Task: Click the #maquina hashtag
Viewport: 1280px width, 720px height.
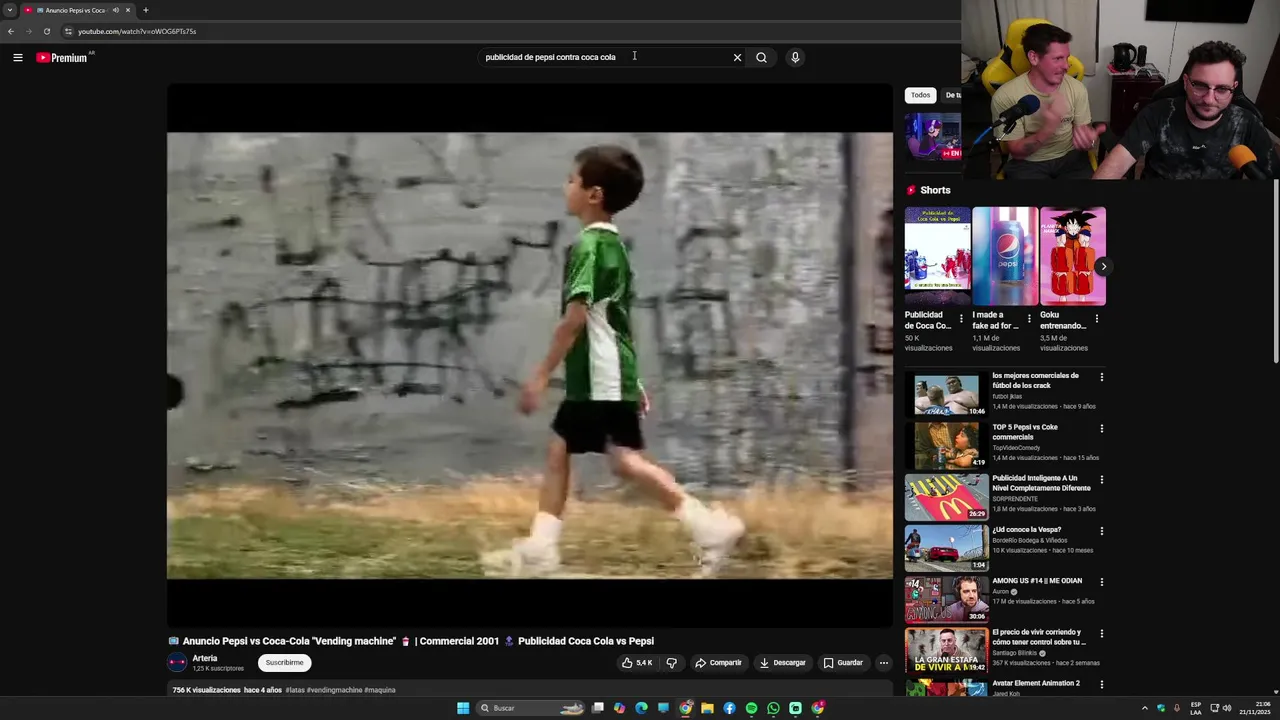Action: pyautogui.click(x=380, y=690)
